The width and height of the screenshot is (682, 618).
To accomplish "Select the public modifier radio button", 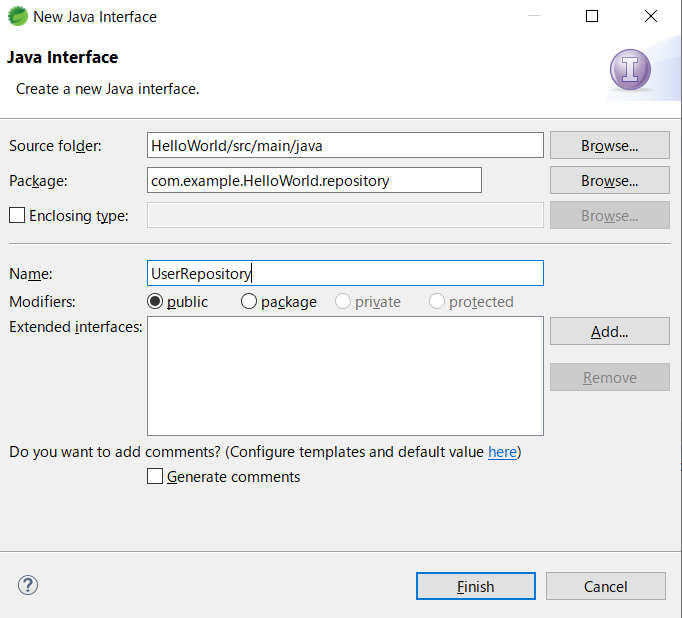I will [x=155, y=301].
